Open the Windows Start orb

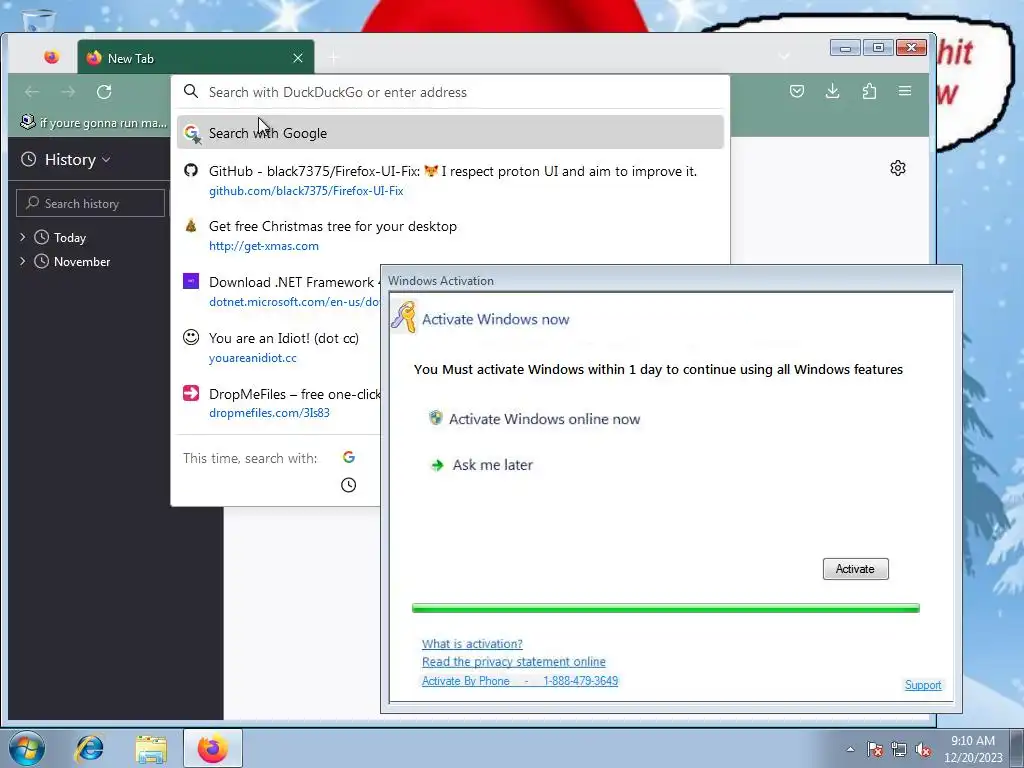(27, 748)
